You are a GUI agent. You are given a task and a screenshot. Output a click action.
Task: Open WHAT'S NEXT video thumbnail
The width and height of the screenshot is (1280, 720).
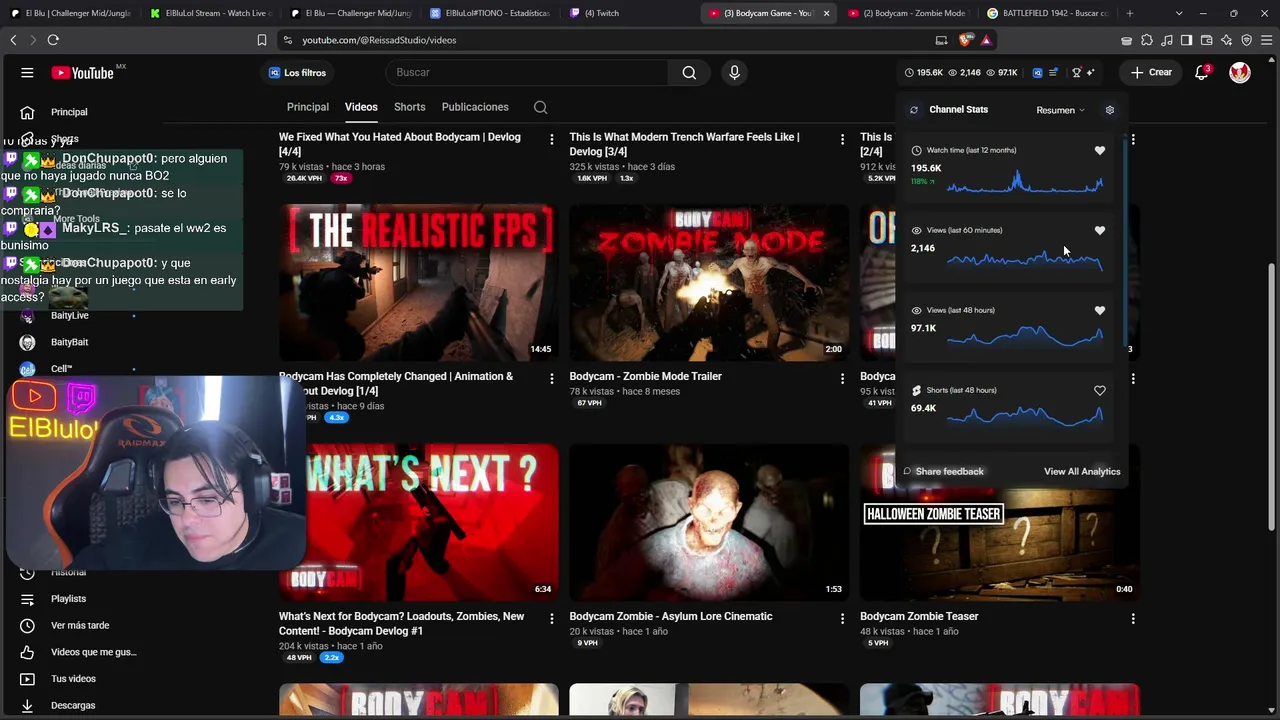419,523
